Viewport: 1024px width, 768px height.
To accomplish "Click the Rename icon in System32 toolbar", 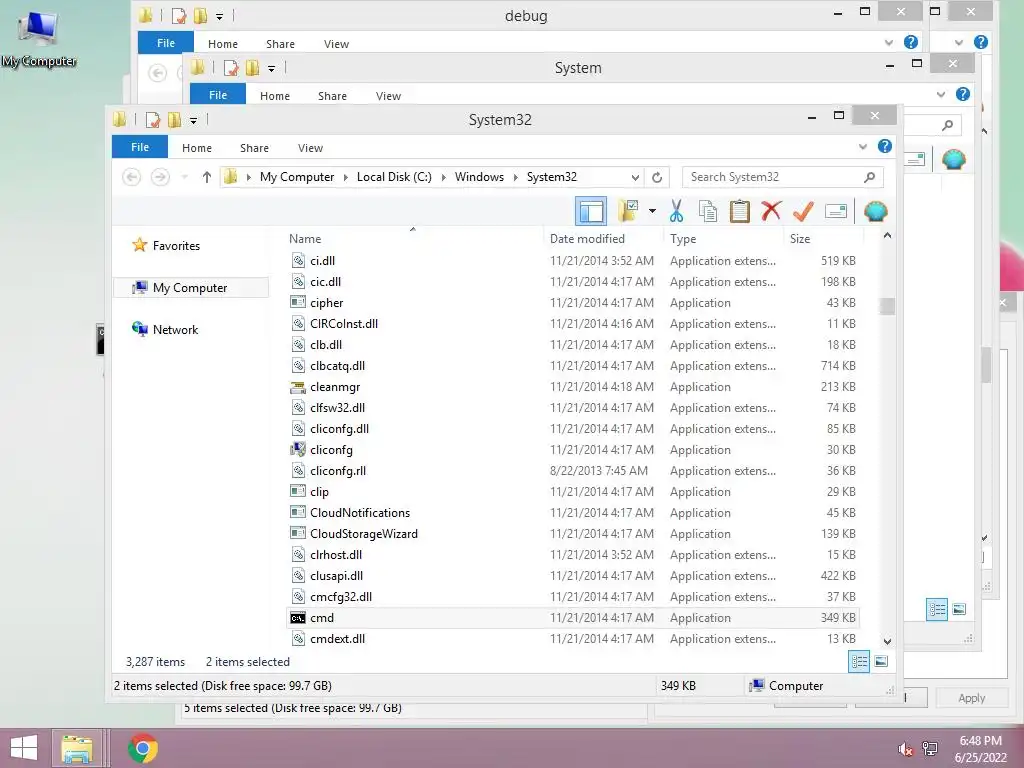I will [x=836, y=211].
